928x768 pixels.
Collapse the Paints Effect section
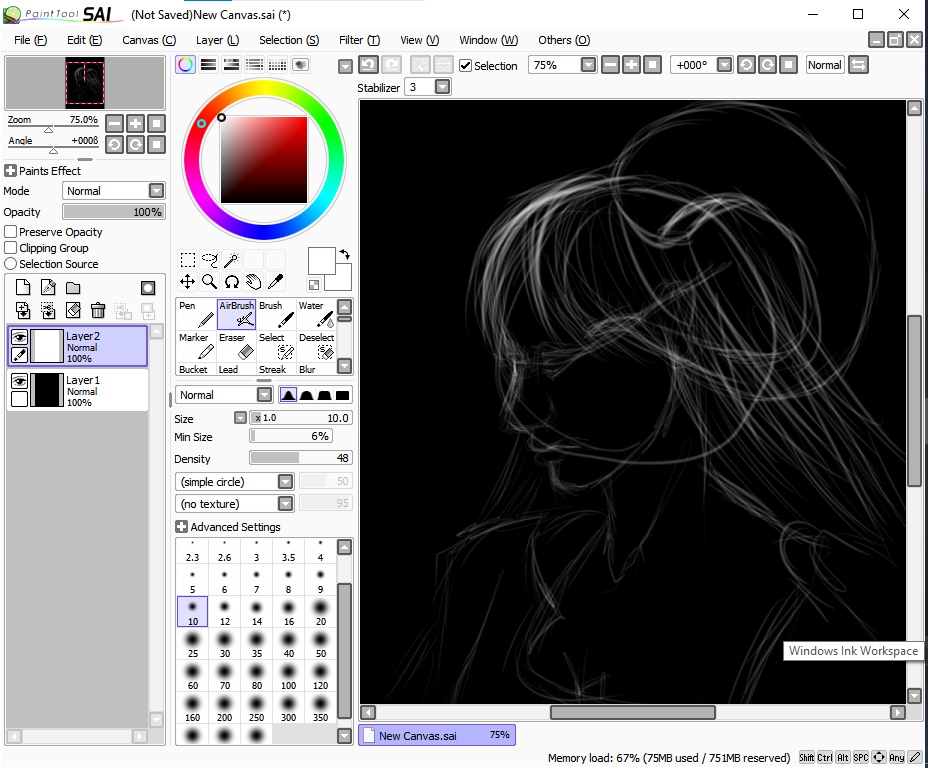(10, 170)
